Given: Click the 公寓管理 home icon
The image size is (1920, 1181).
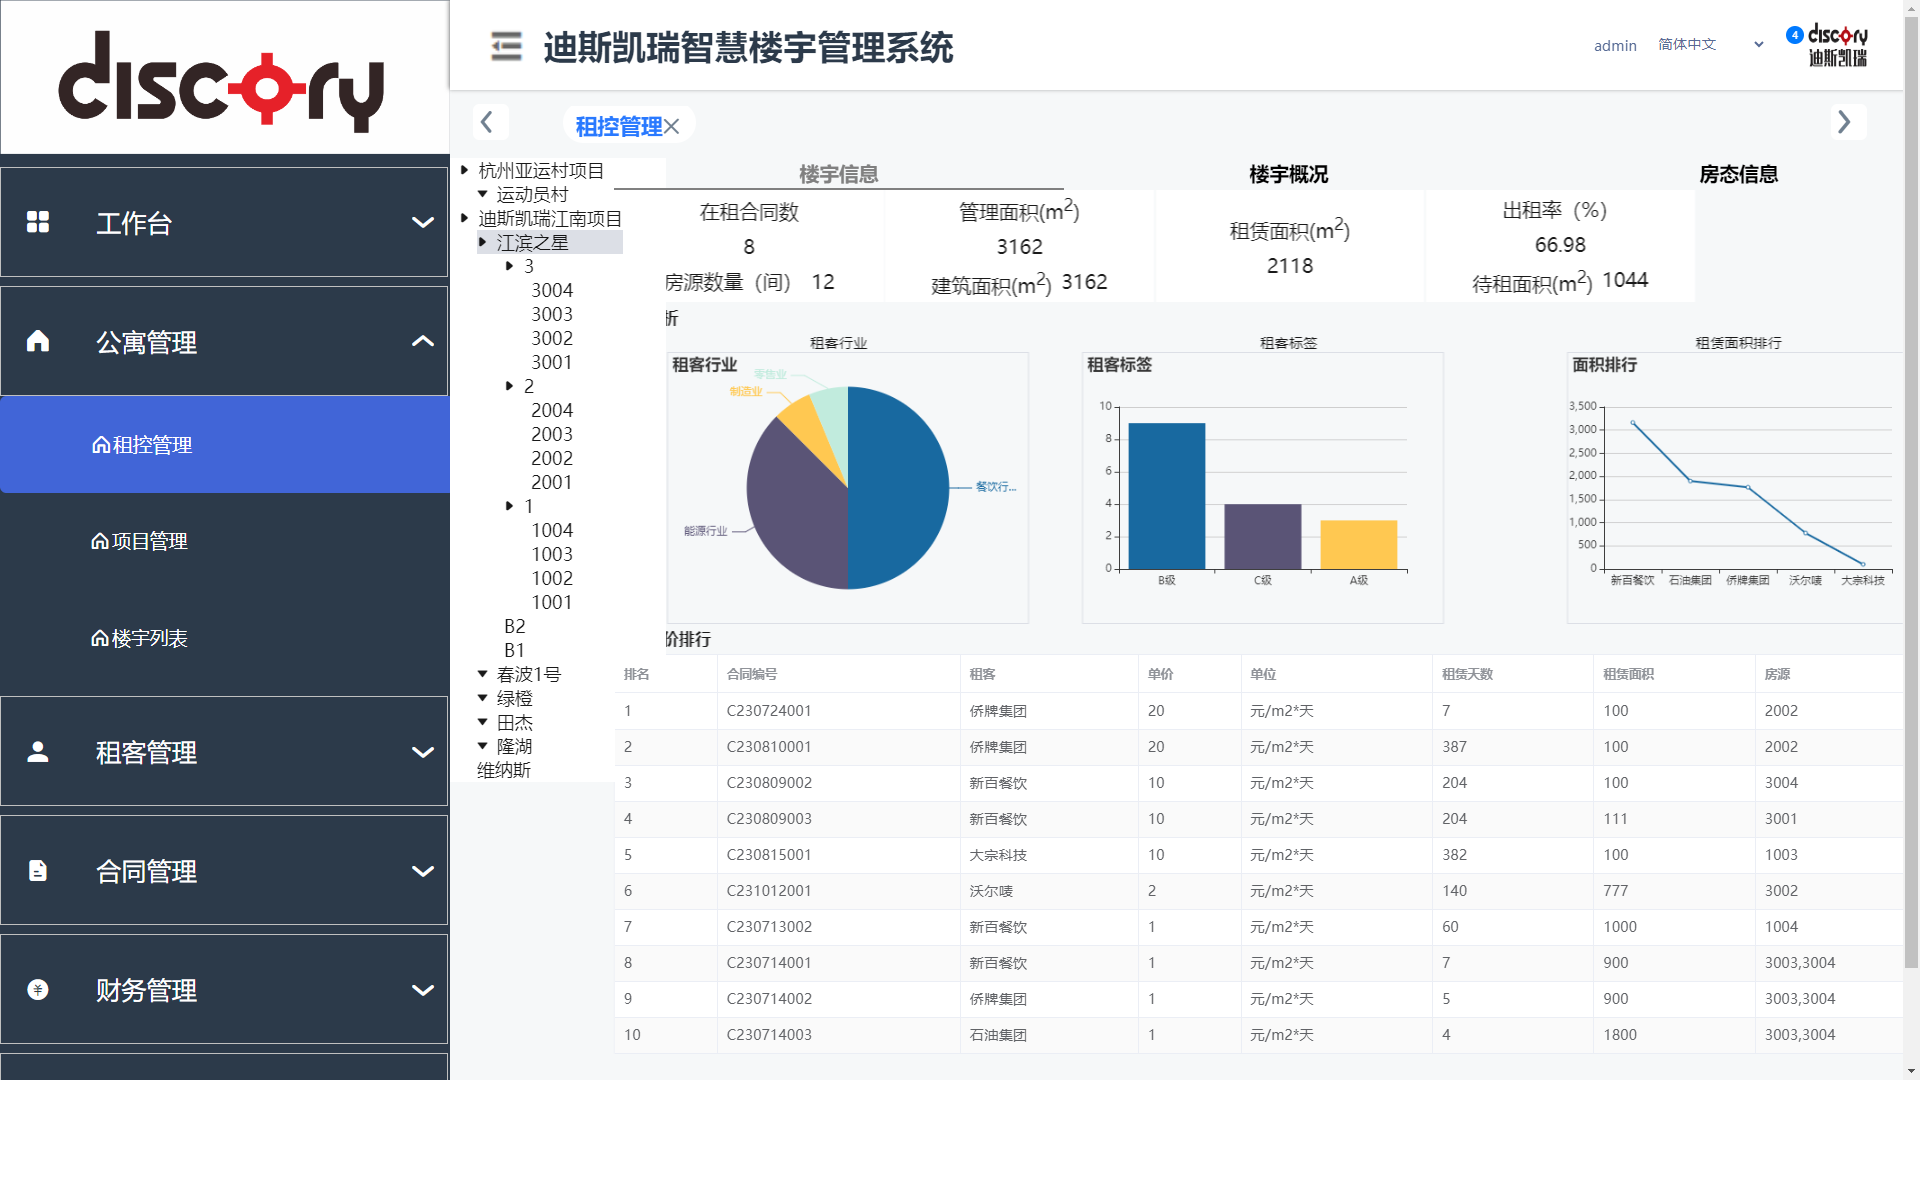Looking at the screenshot, I should click(38, 341).
